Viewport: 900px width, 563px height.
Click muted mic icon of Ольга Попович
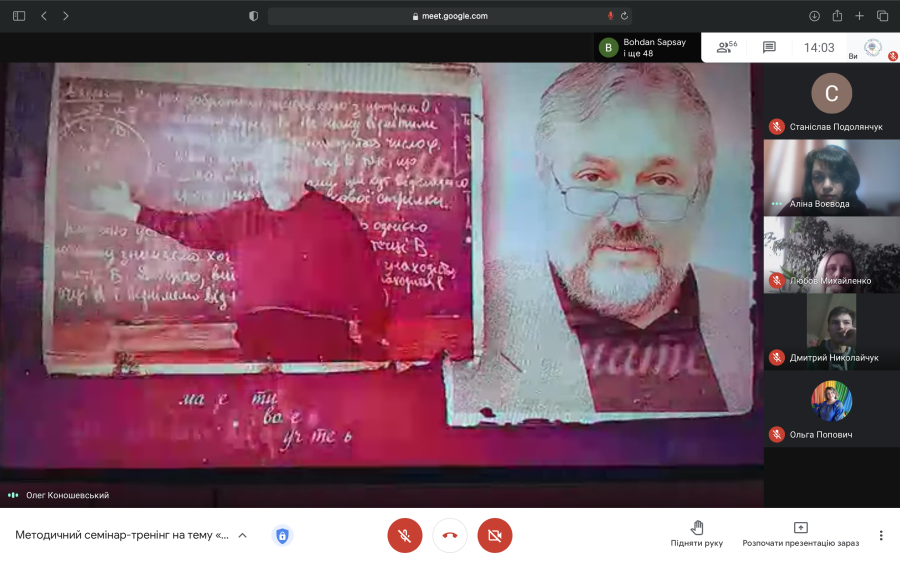click(x=777, y=434)
